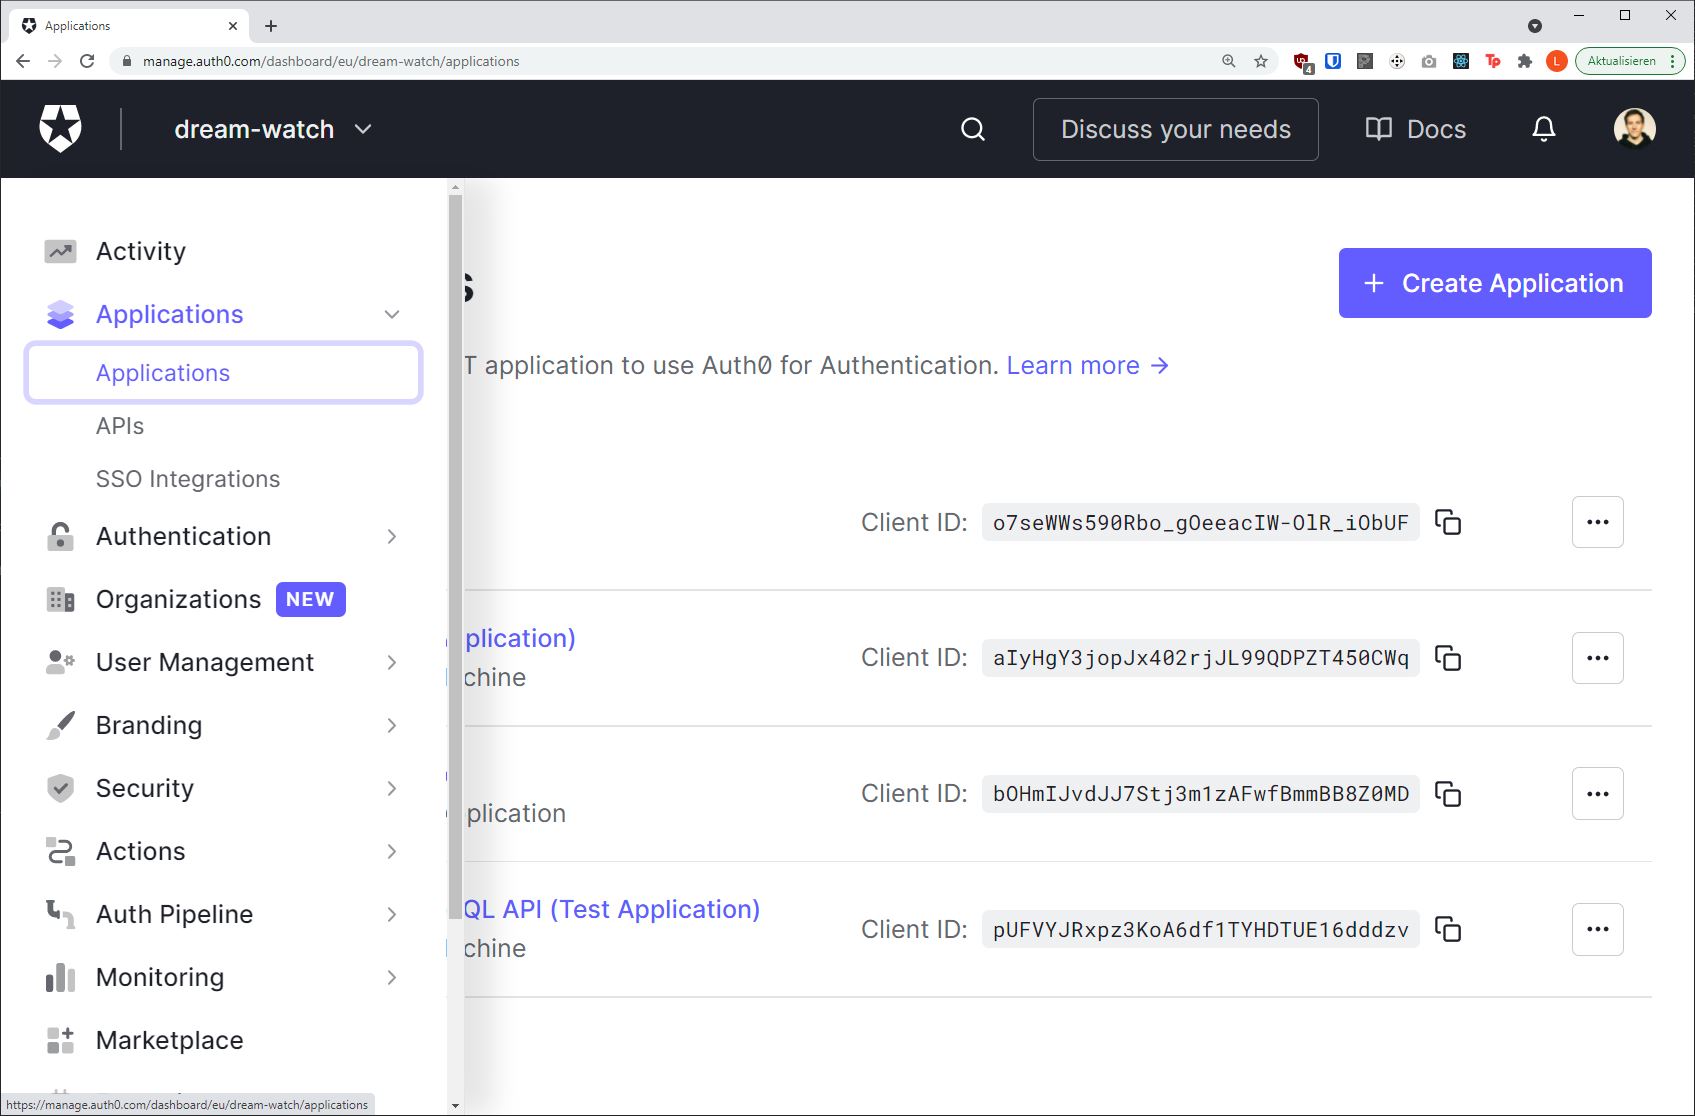Click the Organizations building icon
This screenshot has width=1695, height=1116.
[60, 599]
